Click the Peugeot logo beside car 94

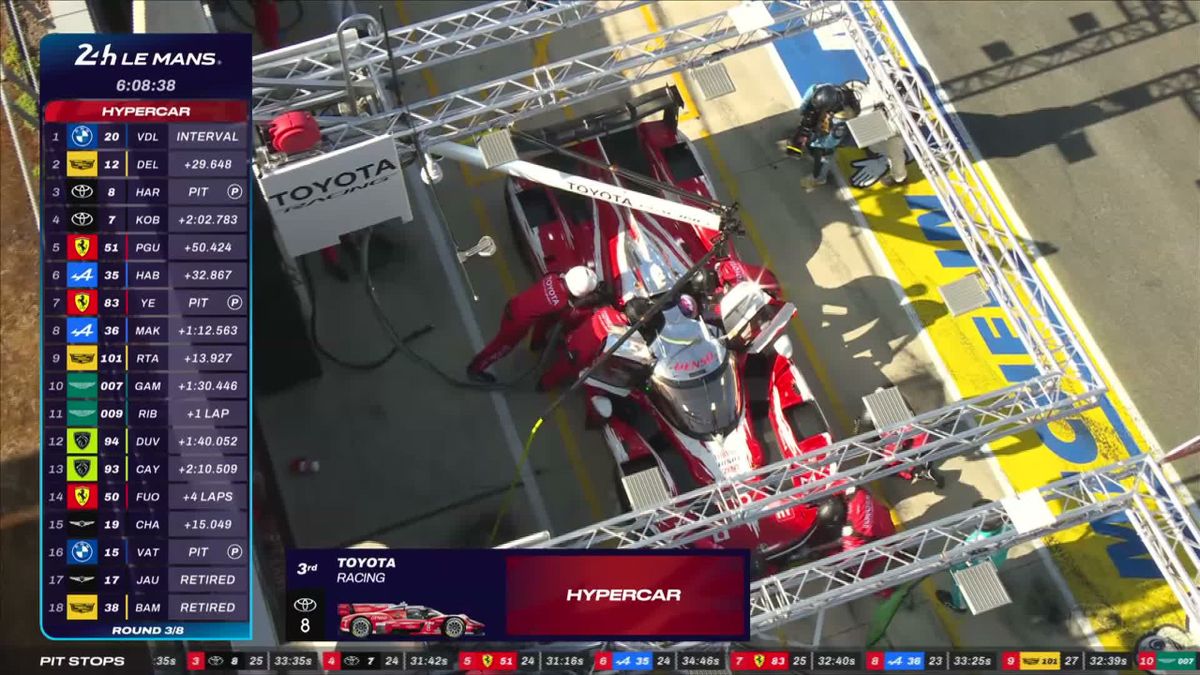(x=82, y=441)
